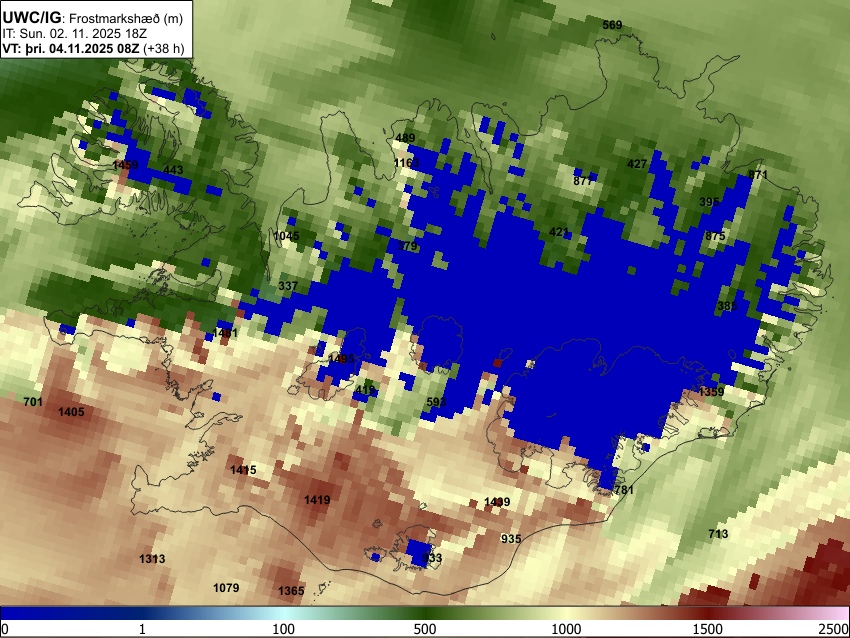This screenshot has height=638, width=850.
Task: Click the map value 593
Action: pyautogui.click(x=436, y=402)
